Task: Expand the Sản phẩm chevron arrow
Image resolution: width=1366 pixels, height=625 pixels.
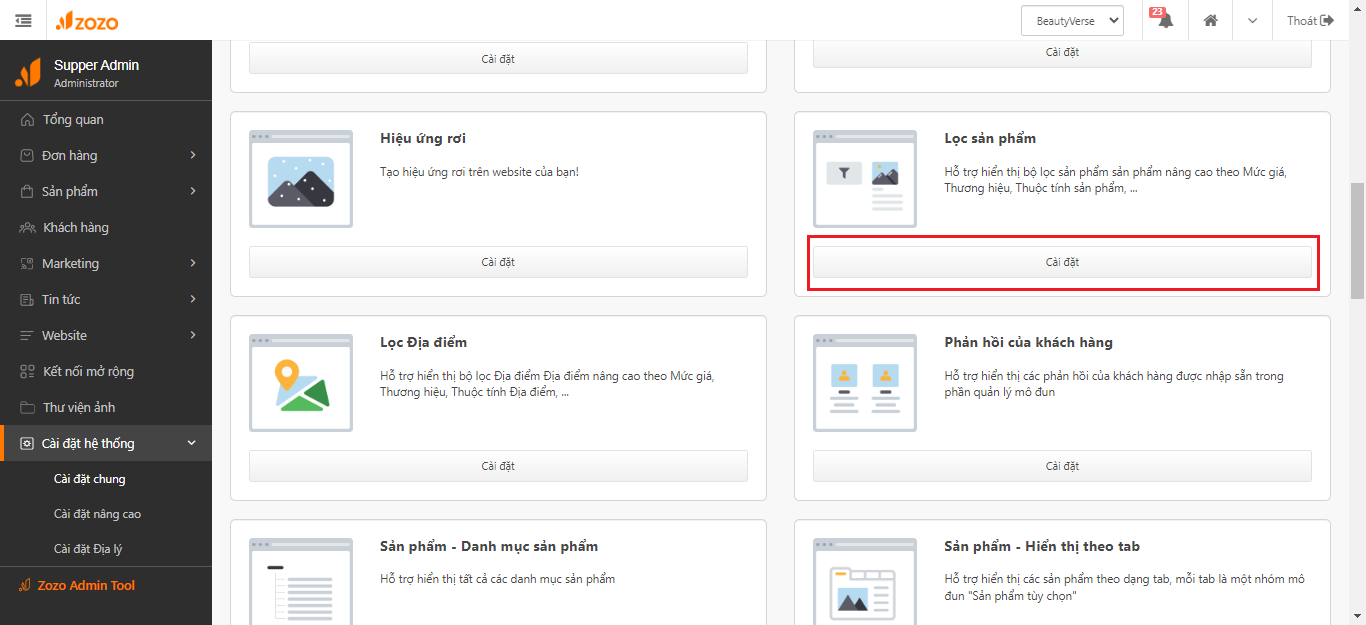Action: (x=192, y=191)
